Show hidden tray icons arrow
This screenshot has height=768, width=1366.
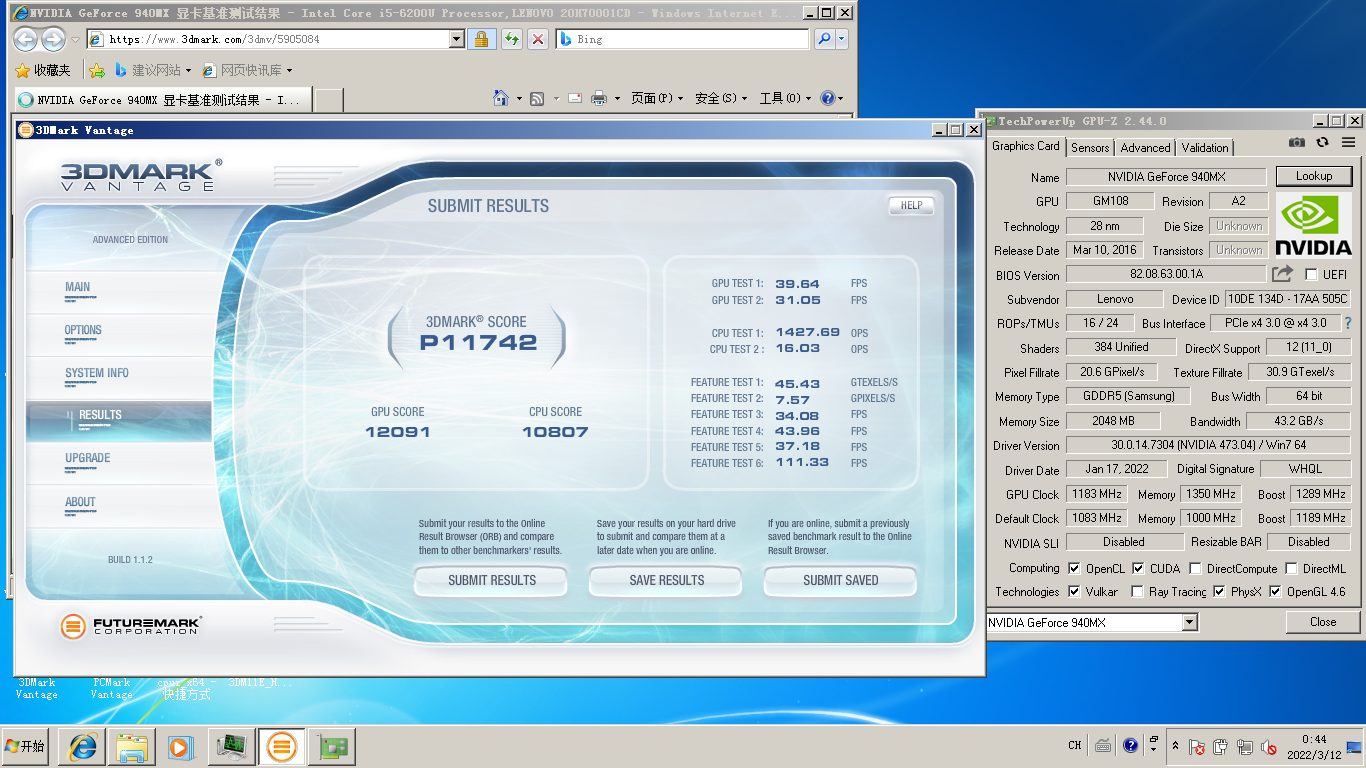coord(1175,746)
